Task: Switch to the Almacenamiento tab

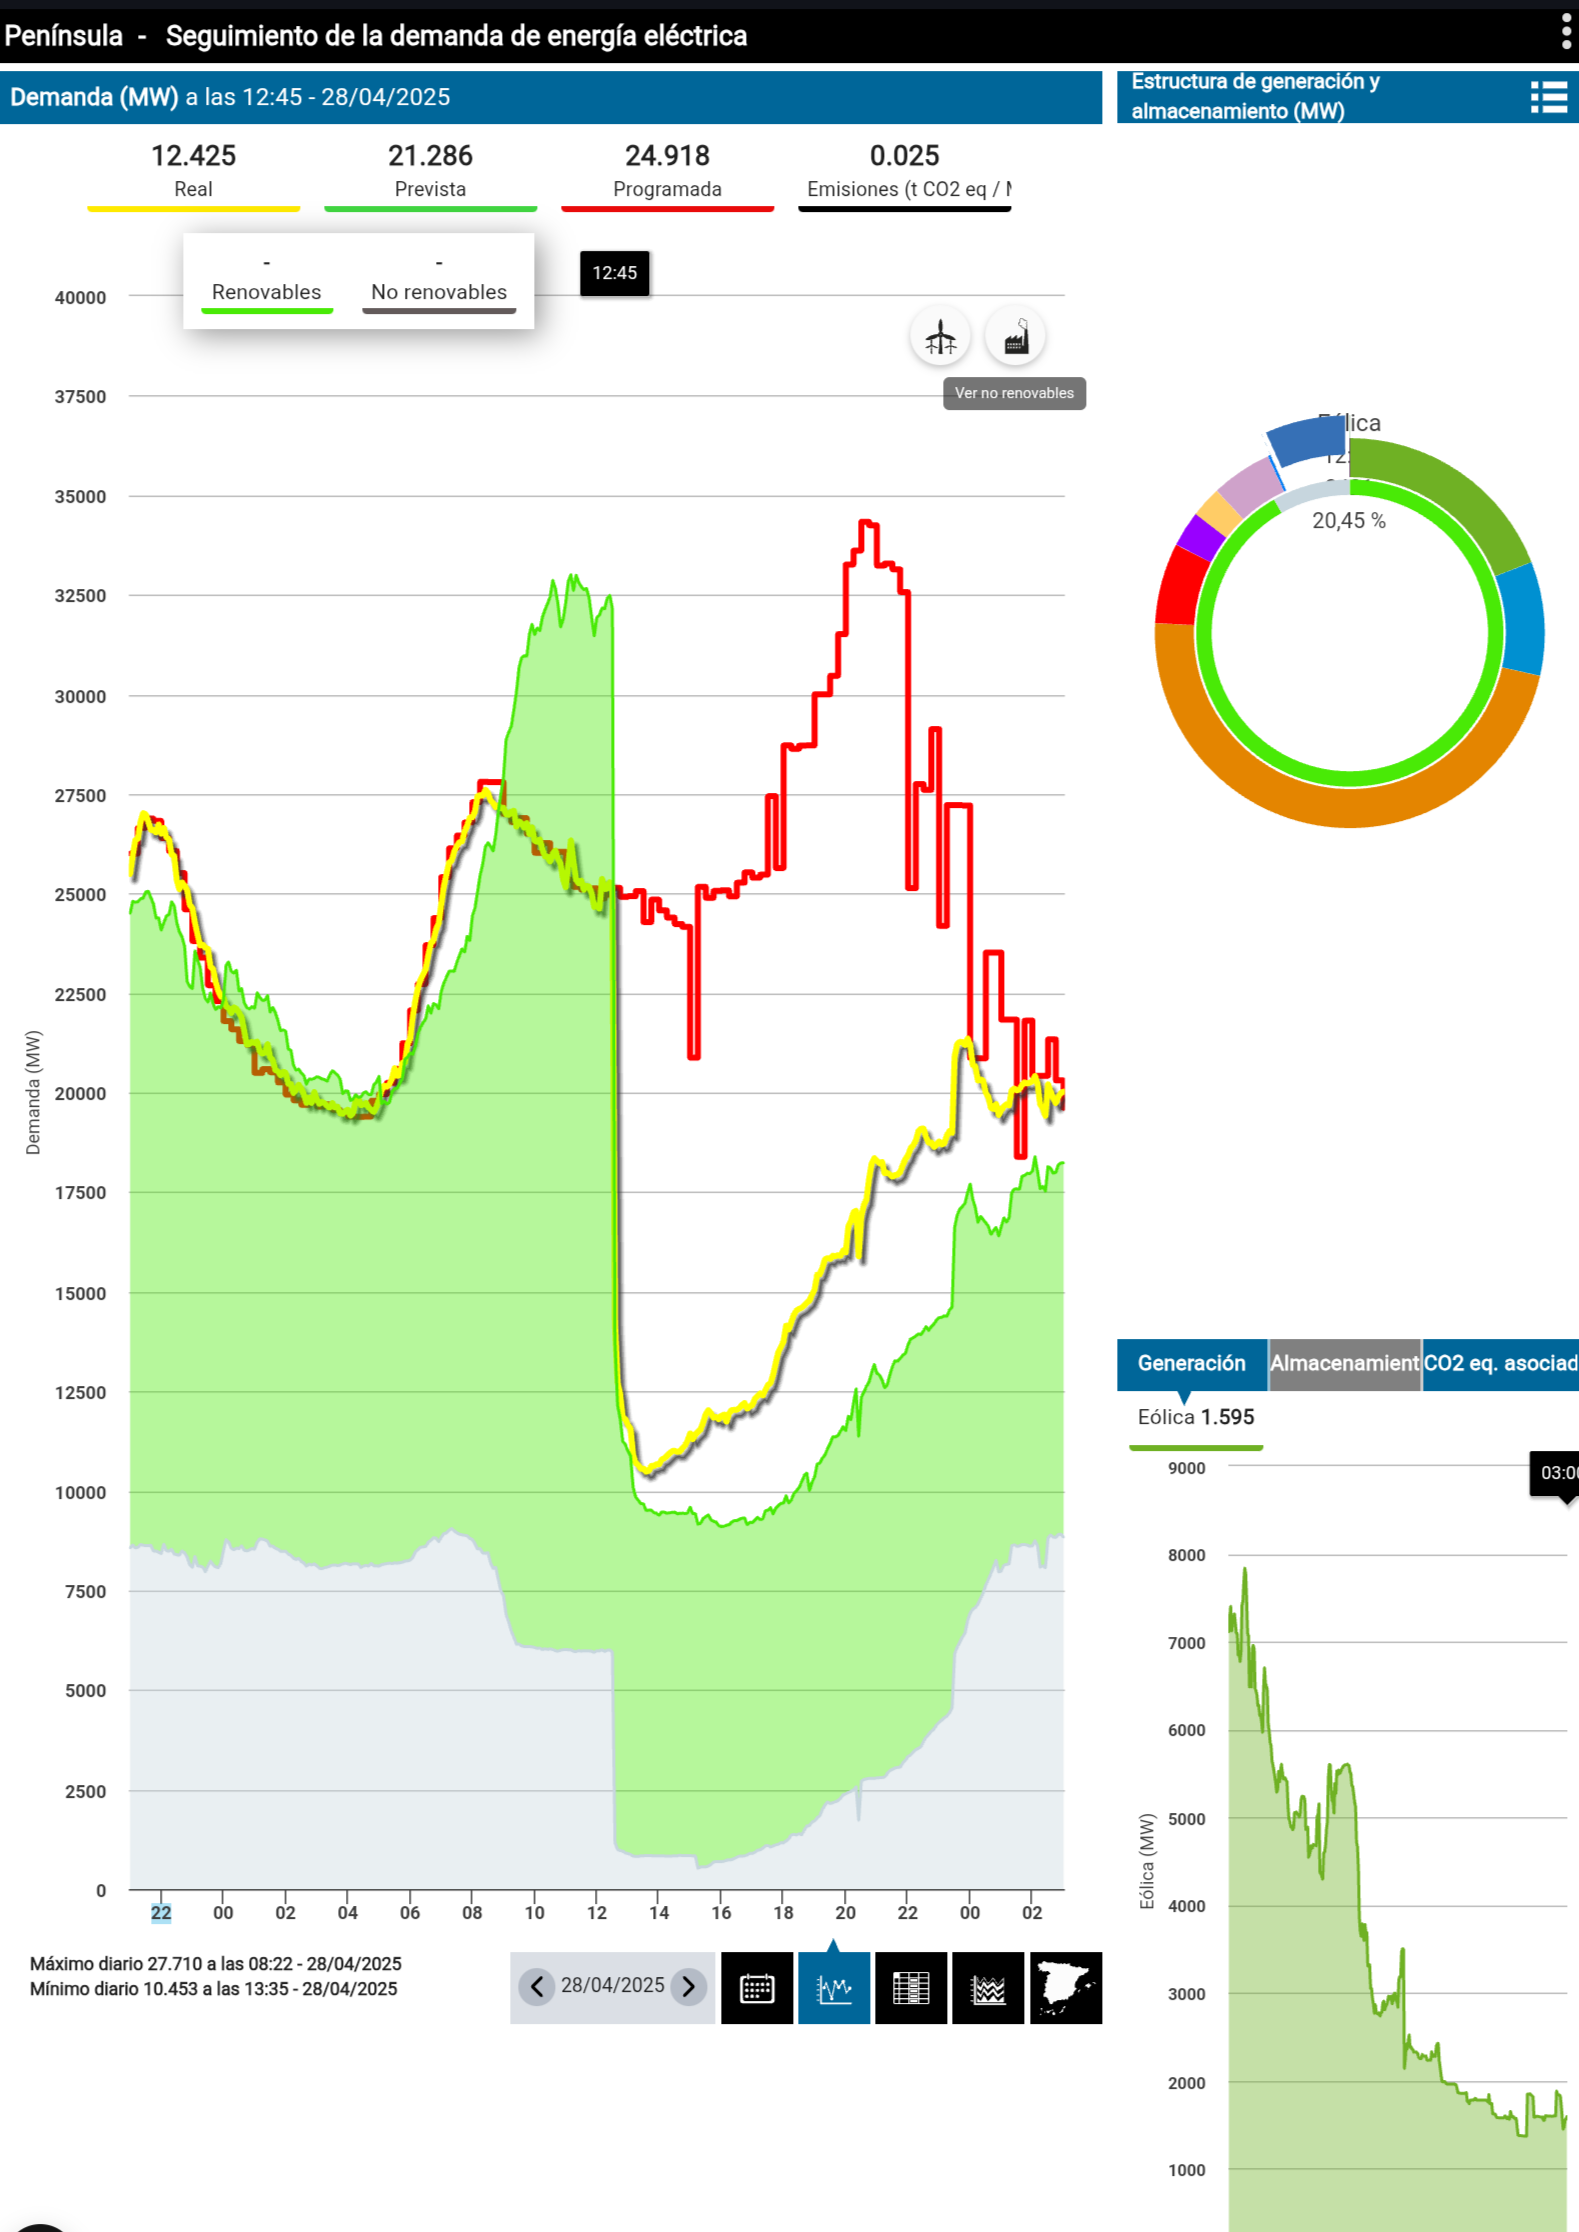Action: pyautogui.click(x=1344, y=1364)
